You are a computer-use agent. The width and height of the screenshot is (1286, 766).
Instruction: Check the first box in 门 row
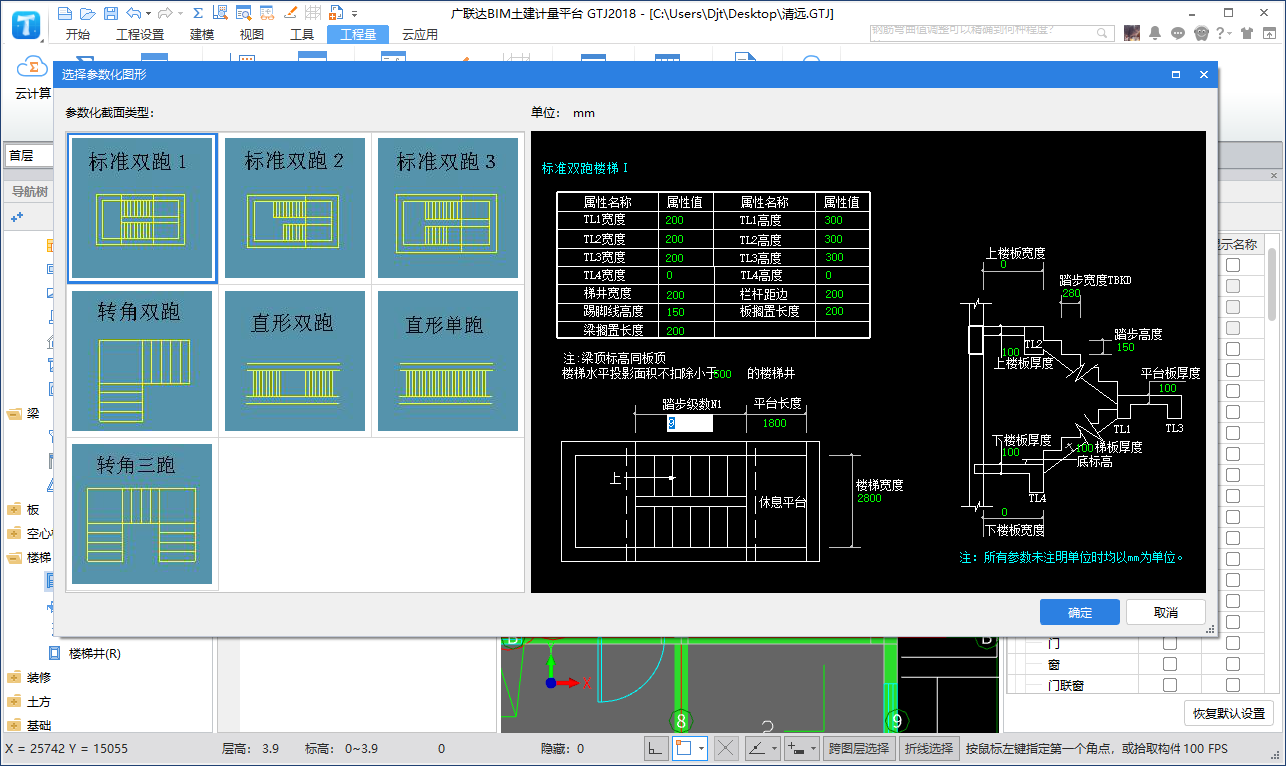(1170, 644)
